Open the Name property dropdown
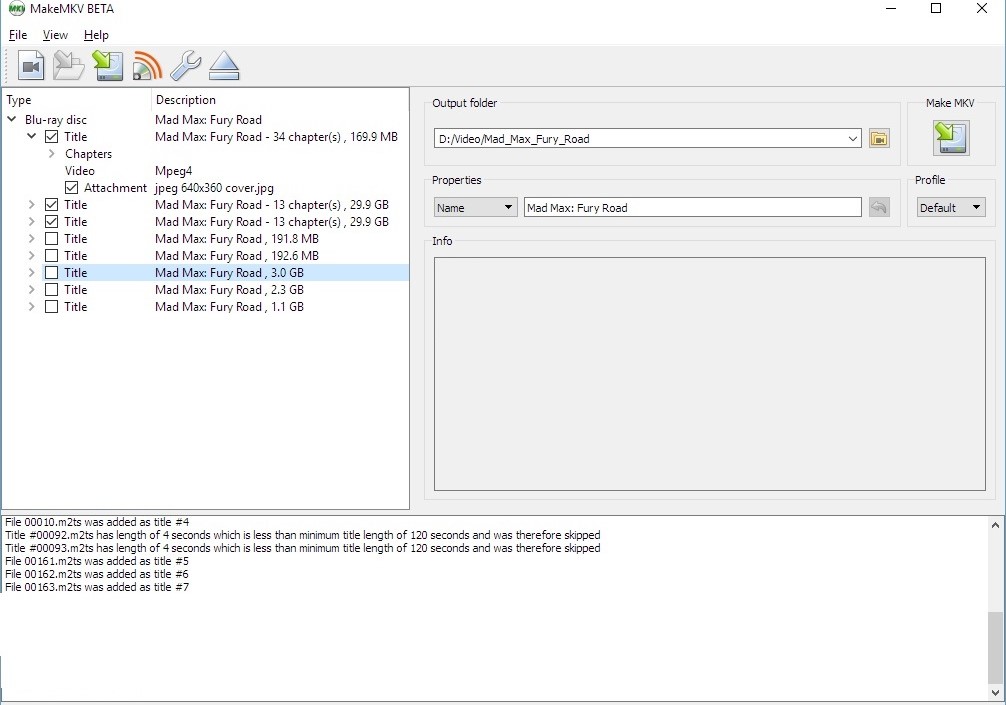The image size is (1006, 705). pyautogui.click(x=475, y=207)
